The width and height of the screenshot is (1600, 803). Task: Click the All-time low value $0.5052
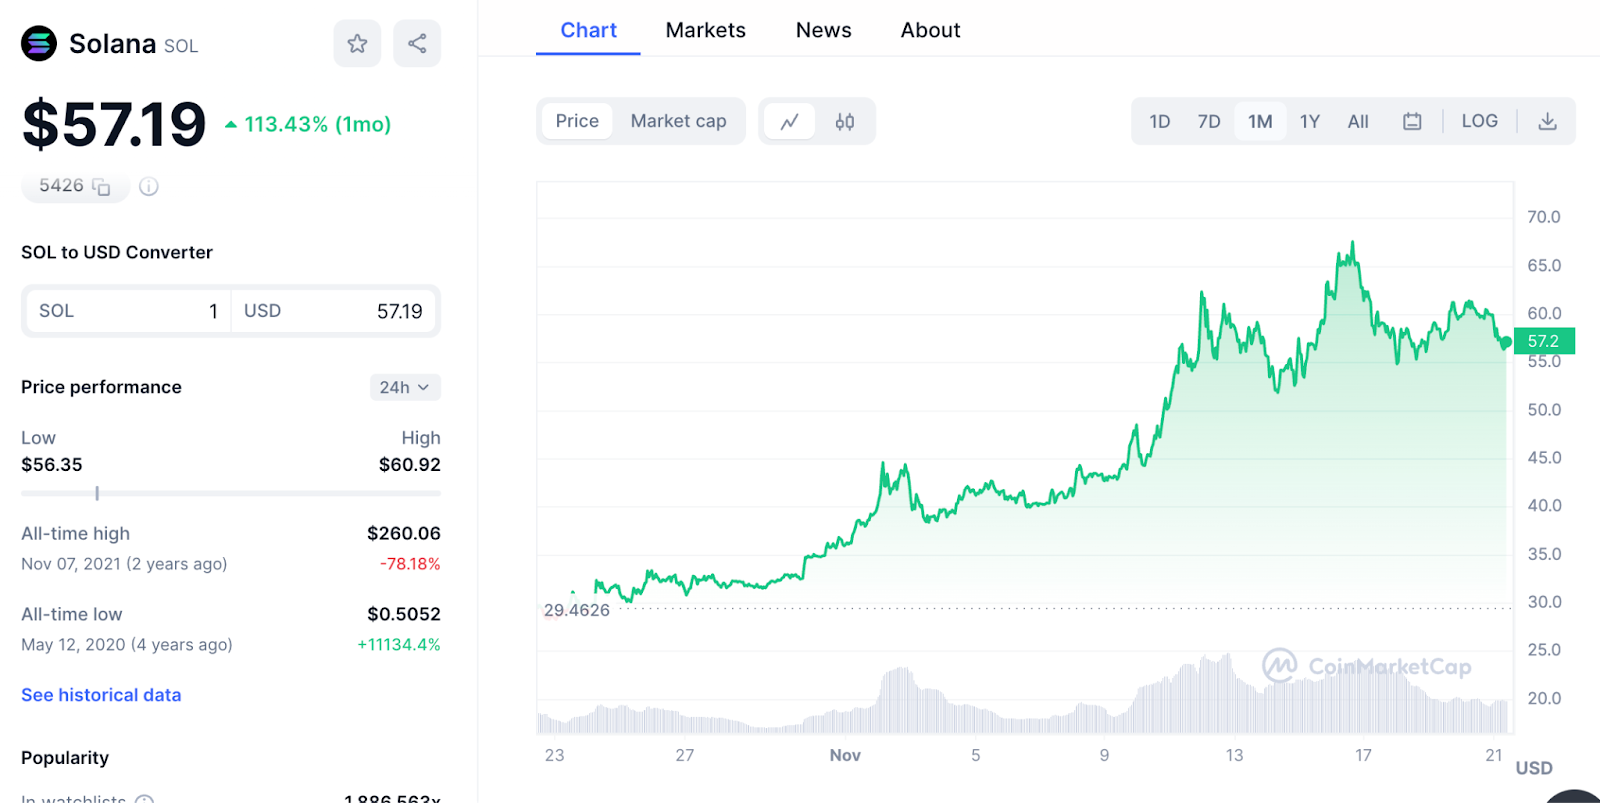(x=404, y=614)
